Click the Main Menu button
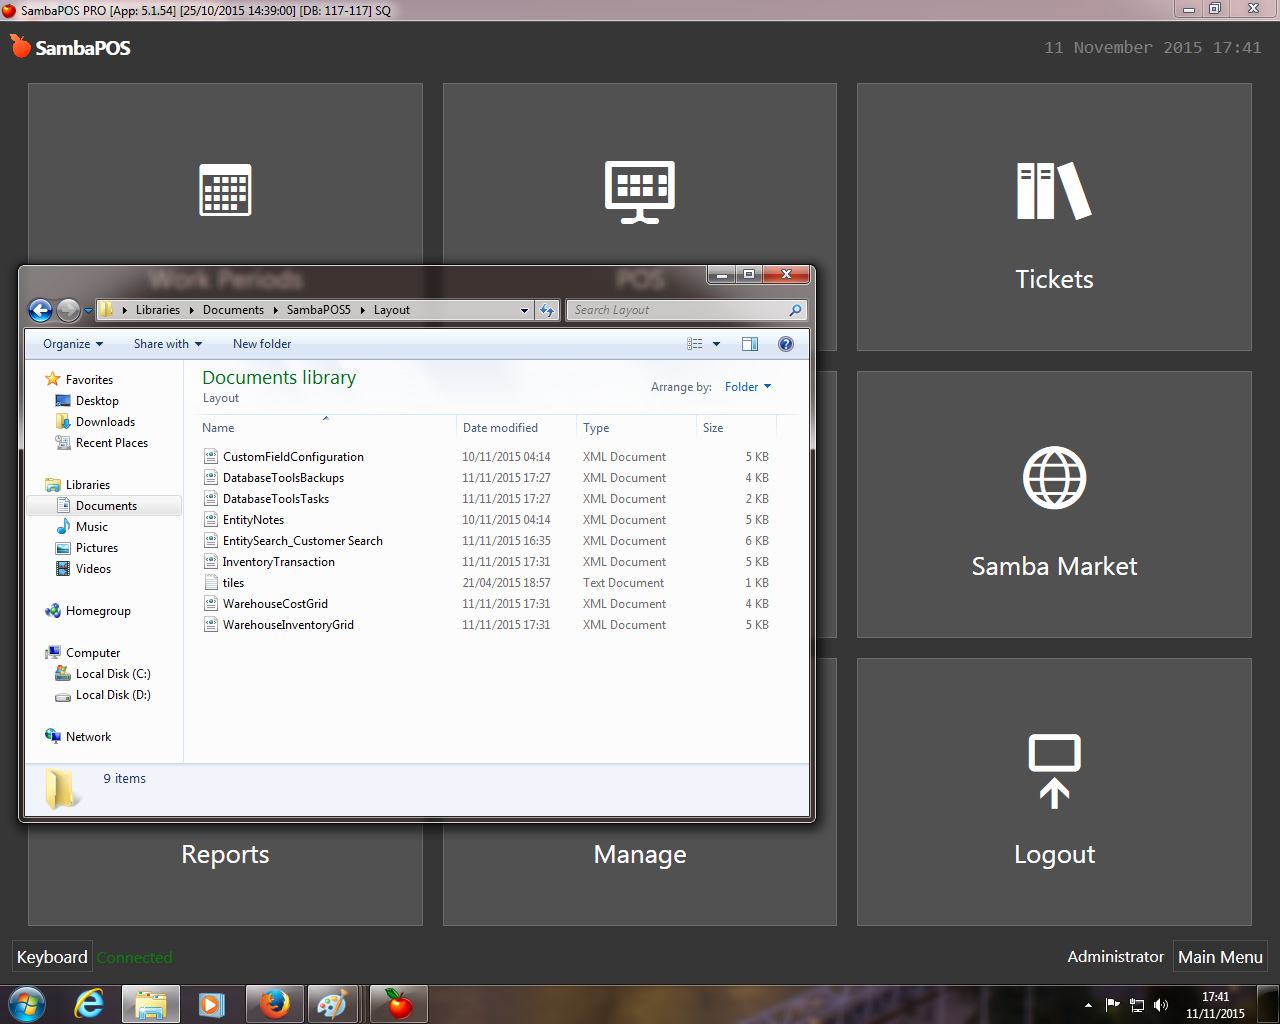Viewport: 1280px width, 1024px height. [1220, 957]
